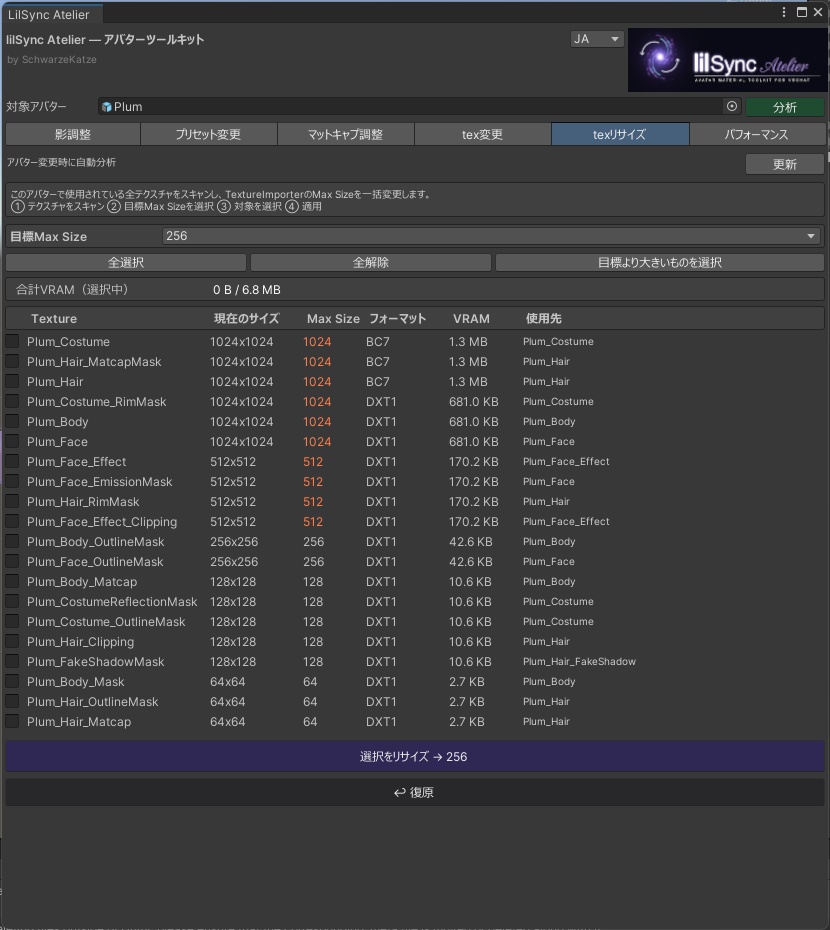Click the lilSync Atelier logo banner

pyautogui.click(x=727, y=60)
